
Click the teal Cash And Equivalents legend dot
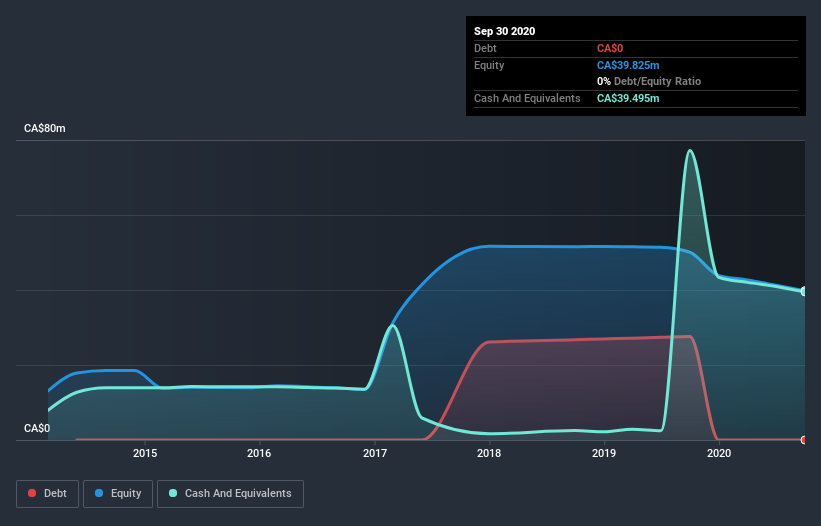173,493
